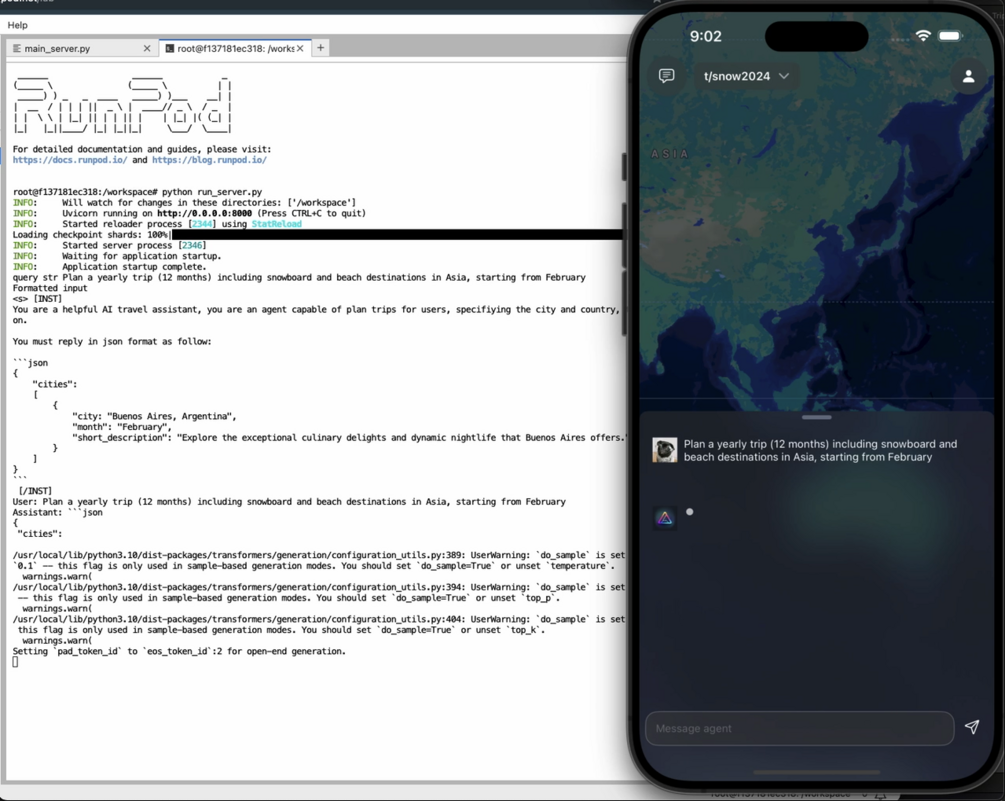Open the chat list icon in phone app

point(667,76)
